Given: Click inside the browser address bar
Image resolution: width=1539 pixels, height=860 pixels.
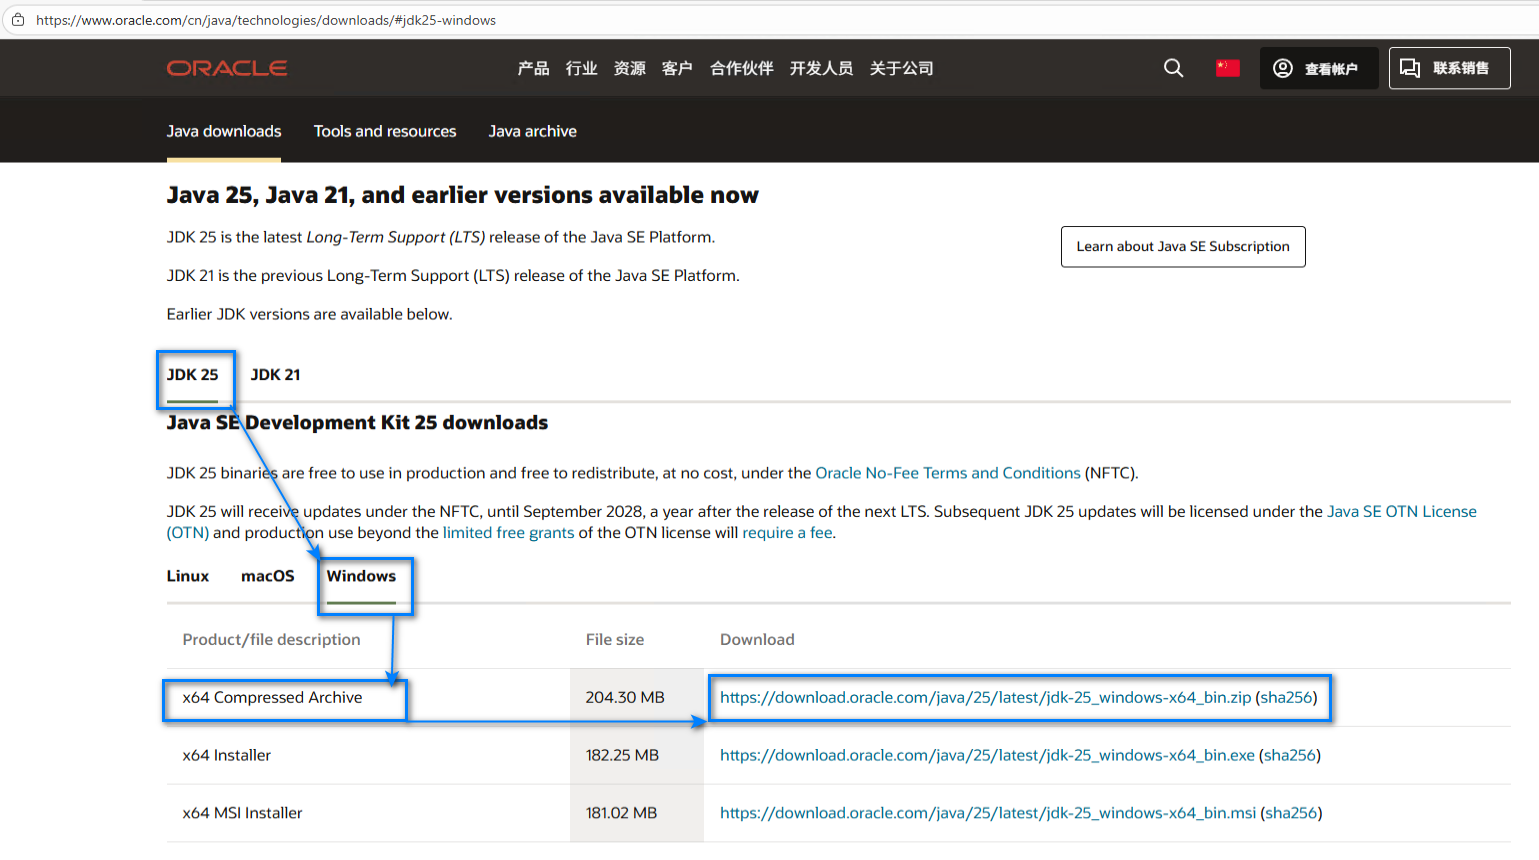Looking at the screenshot, I should pos(400,19).
